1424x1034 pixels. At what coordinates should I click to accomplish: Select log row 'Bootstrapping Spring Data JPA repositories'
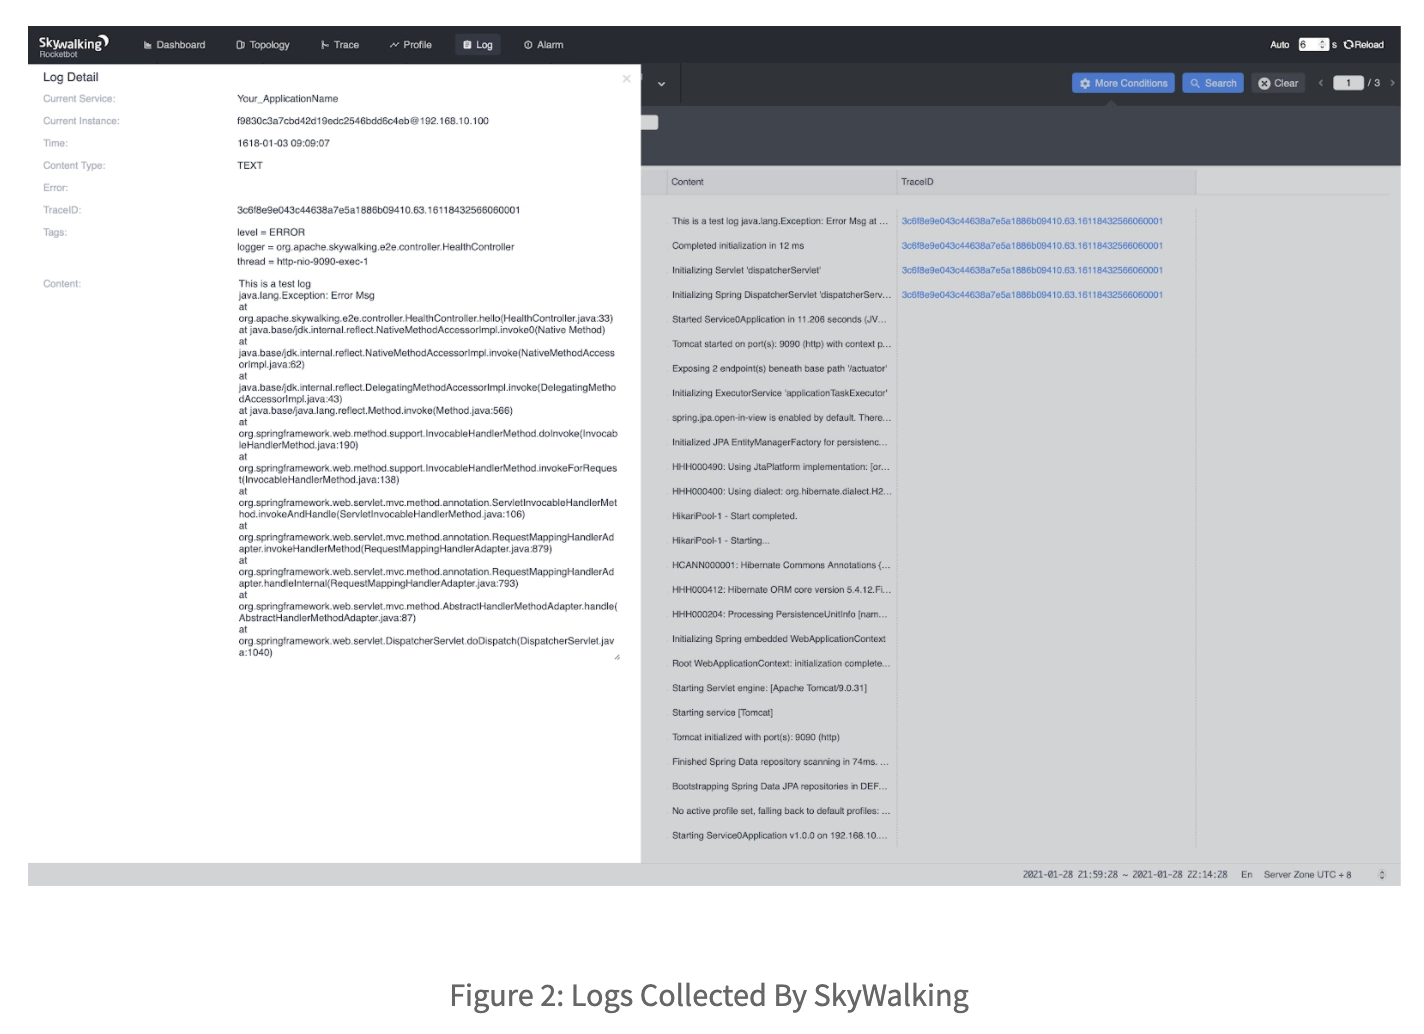tap(779, 786)
